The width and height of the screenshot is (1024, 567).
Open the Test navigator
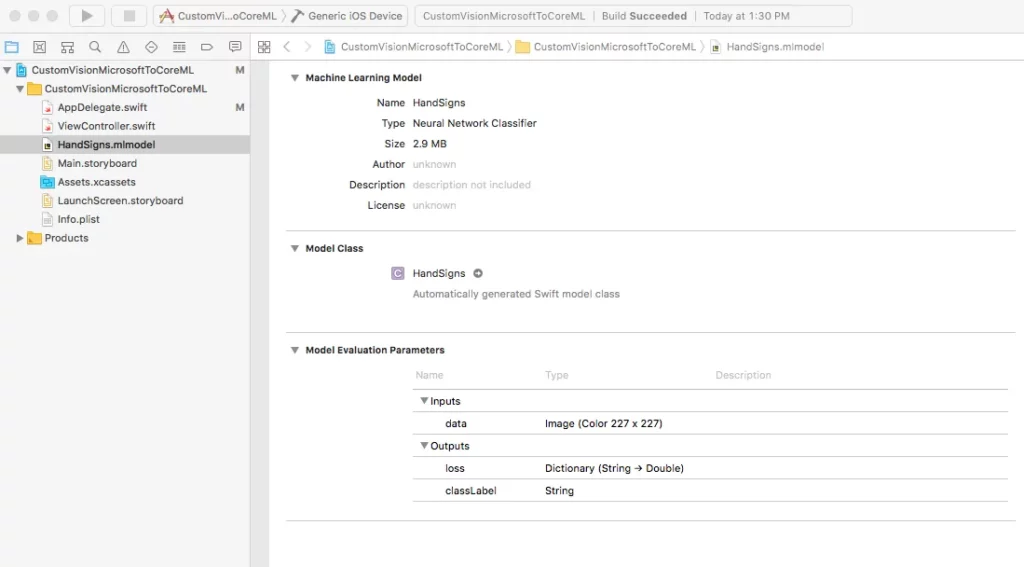point(151,47)
